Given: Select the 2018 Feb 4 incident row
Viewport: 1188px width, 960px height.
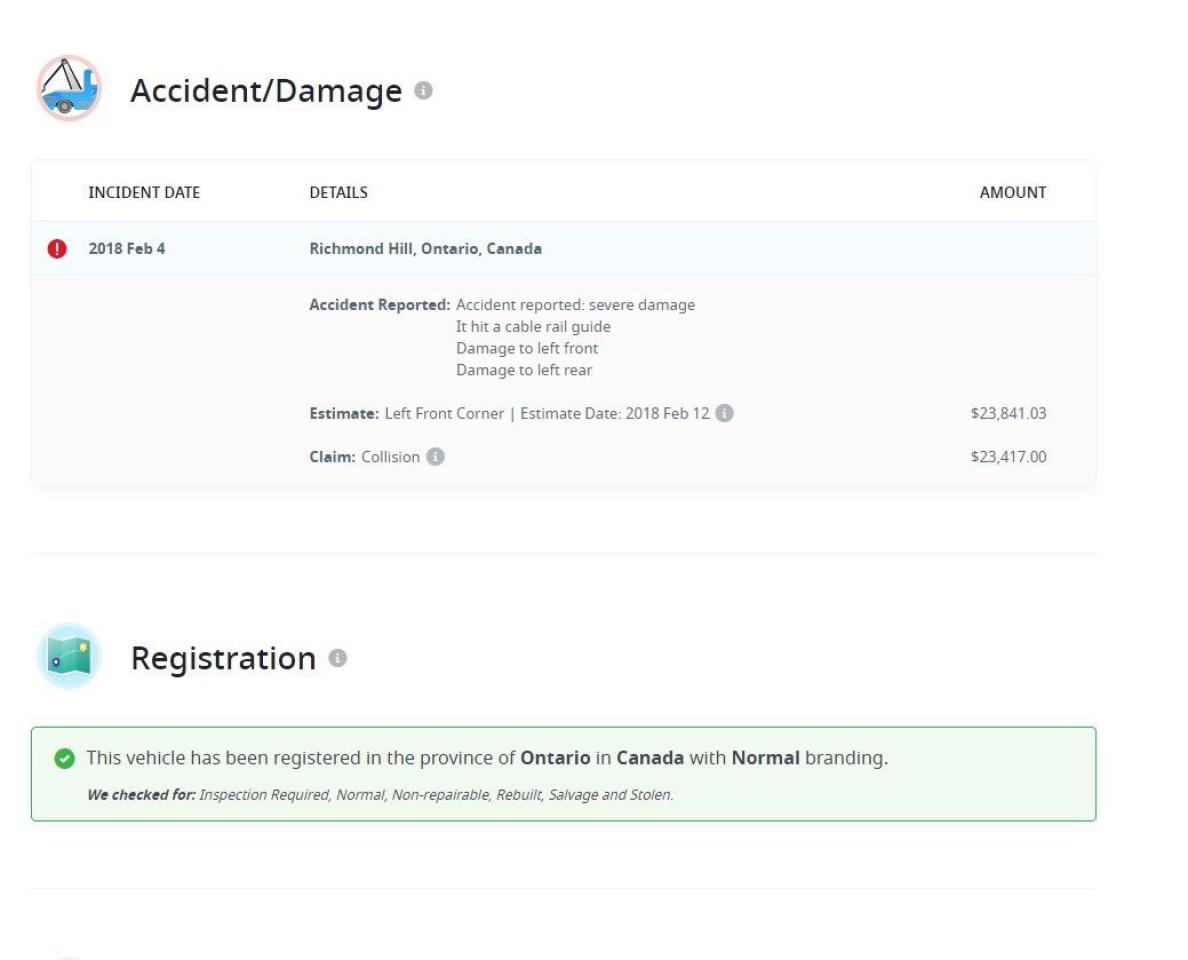Looking at the screenshot, I should [564, 249].
